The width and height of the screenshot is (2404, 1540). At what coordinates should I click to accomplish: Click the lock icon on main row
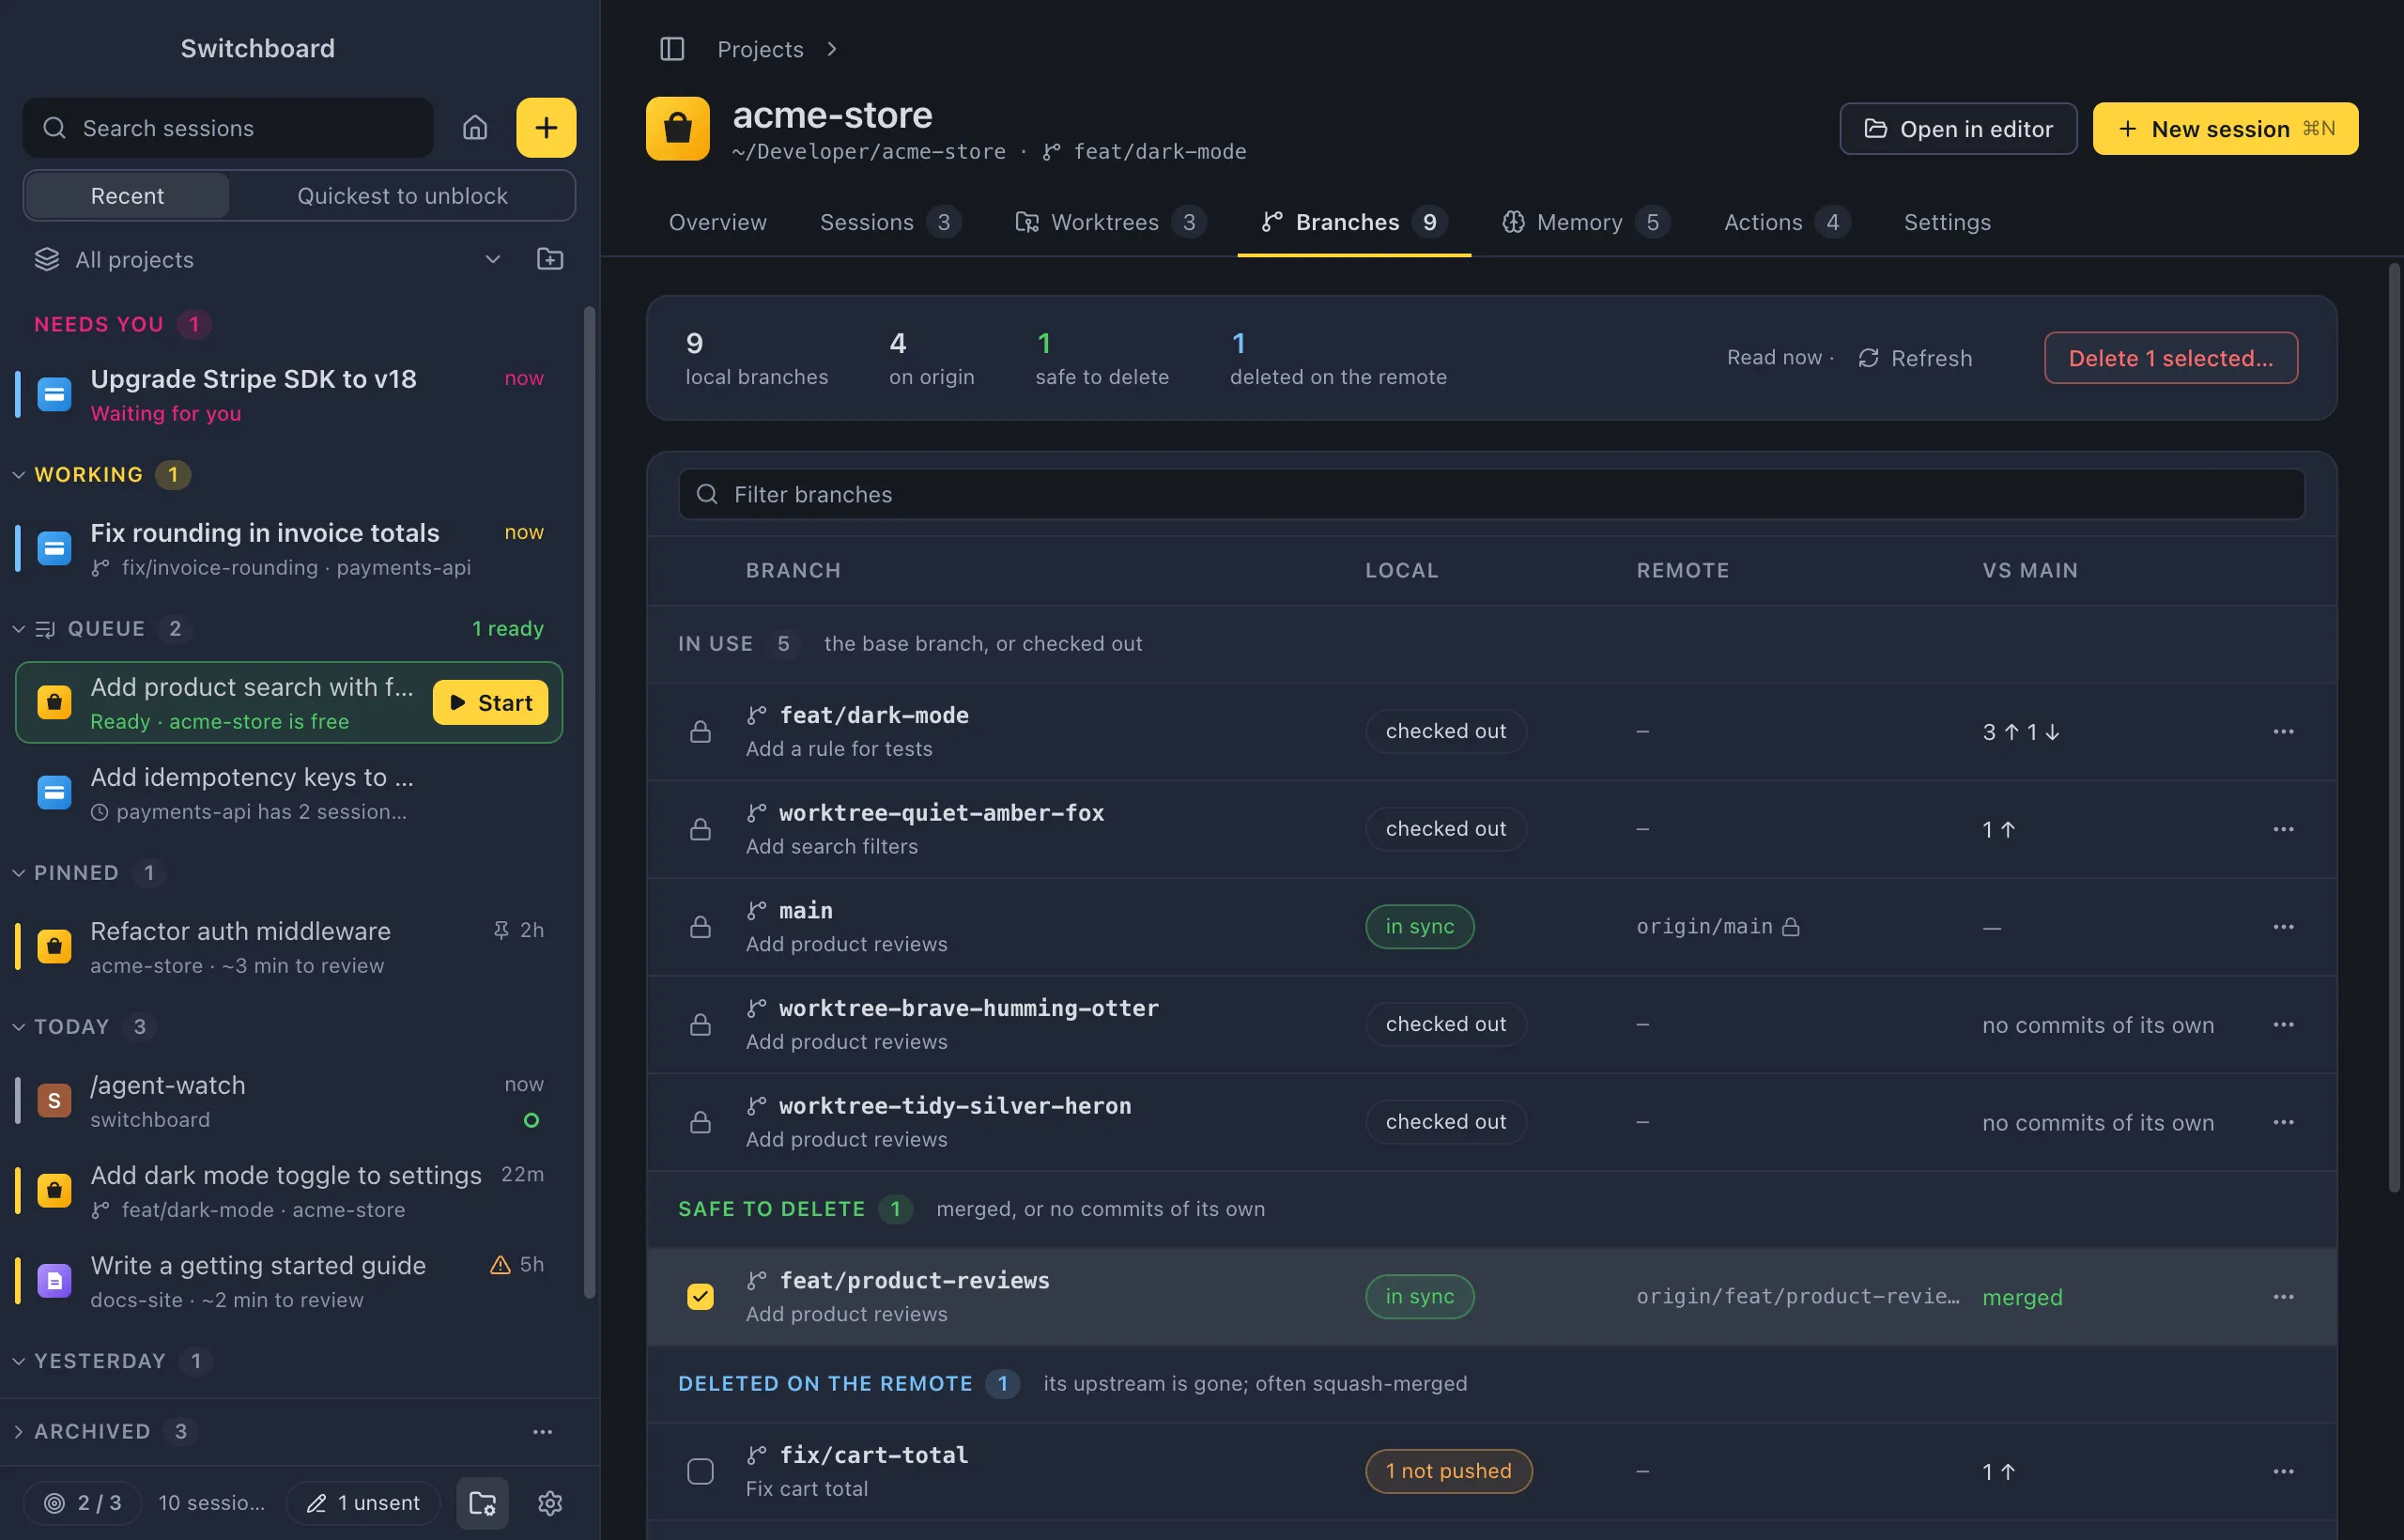[701, 927]
